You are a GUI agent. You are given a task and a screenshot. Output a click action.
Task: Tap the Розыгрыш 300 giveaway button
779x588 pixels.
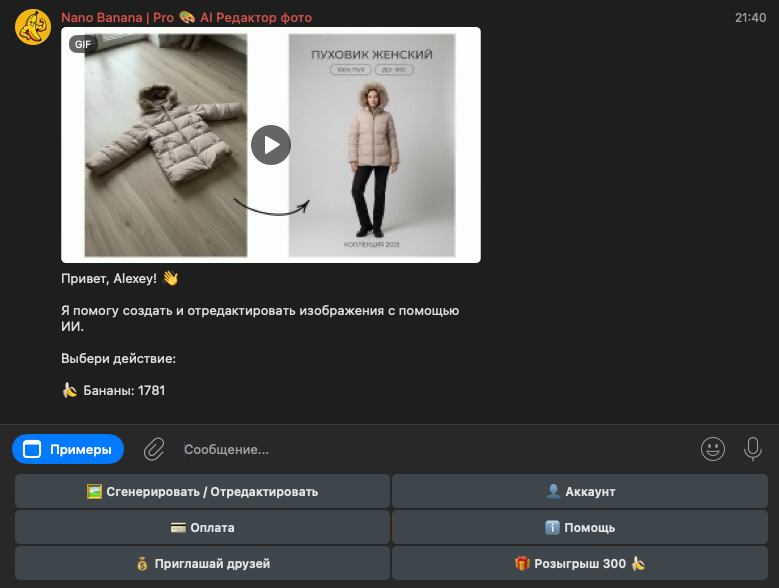(x=579, y=563)
